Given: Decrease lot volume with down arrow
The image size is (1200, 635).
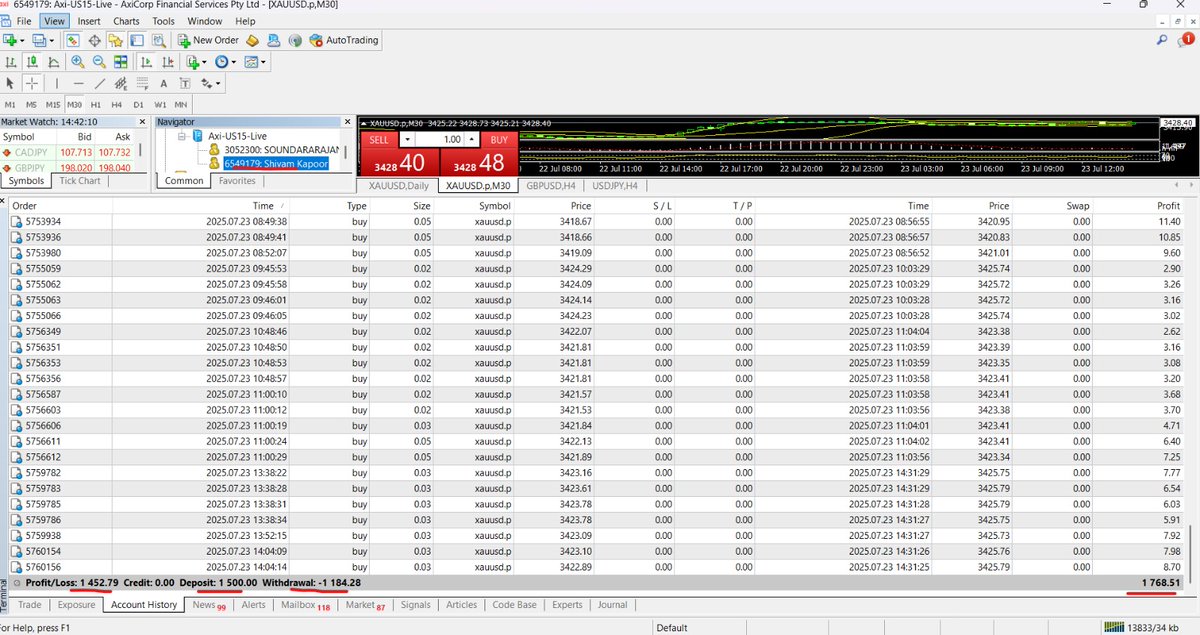Looking at the screenshot, I should [x=408, y=140].
